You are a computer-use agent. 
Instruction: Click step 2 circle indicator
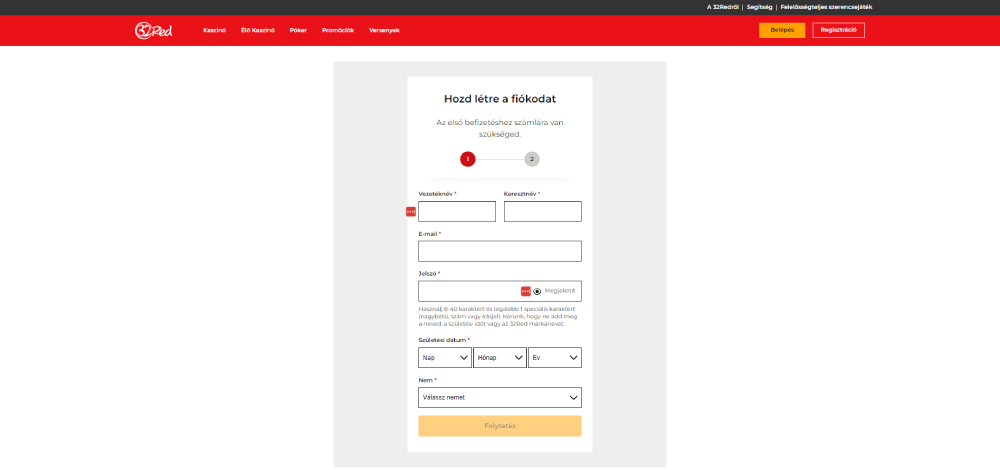coord(532,159)
